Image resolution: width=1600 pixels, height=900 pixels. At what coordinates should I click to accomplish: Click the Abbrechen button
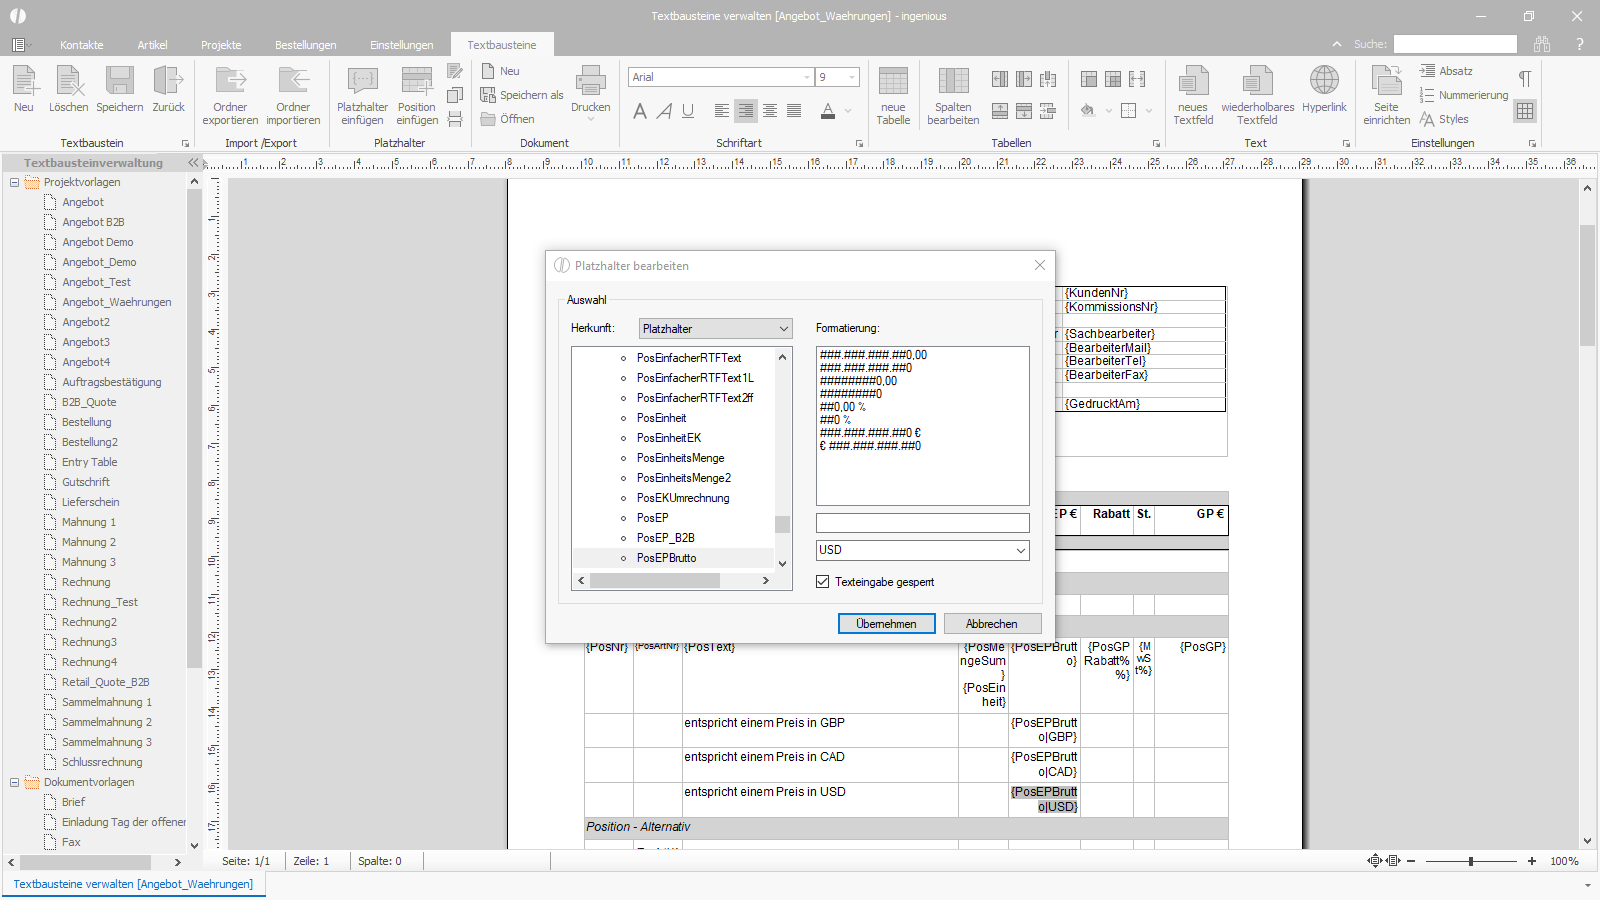point(992,624)
